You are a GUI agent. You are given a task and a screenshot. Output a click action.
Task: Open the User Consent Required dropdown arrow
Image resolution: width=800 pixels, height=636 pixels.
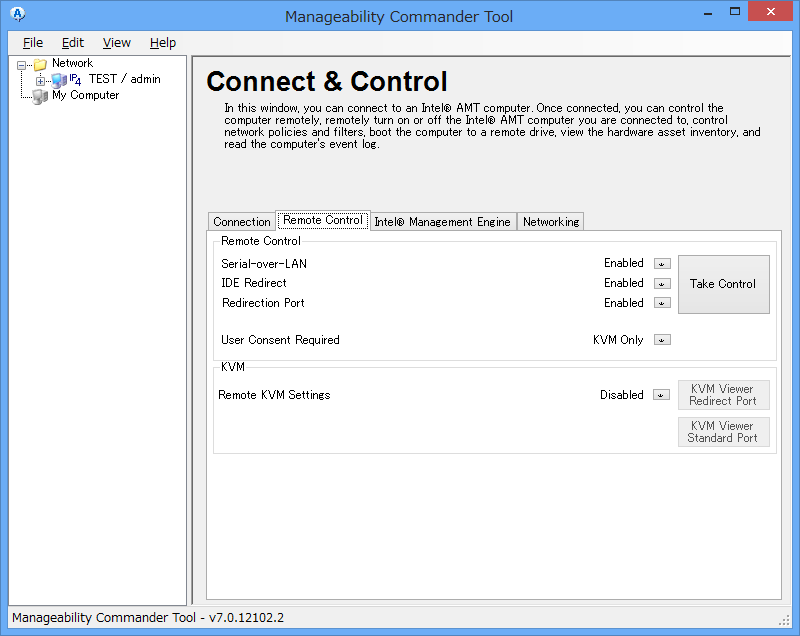[662, 340]
